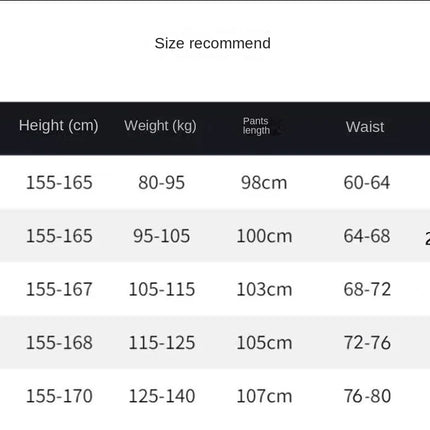Click the 155-170 height cell

pos(59,396)
